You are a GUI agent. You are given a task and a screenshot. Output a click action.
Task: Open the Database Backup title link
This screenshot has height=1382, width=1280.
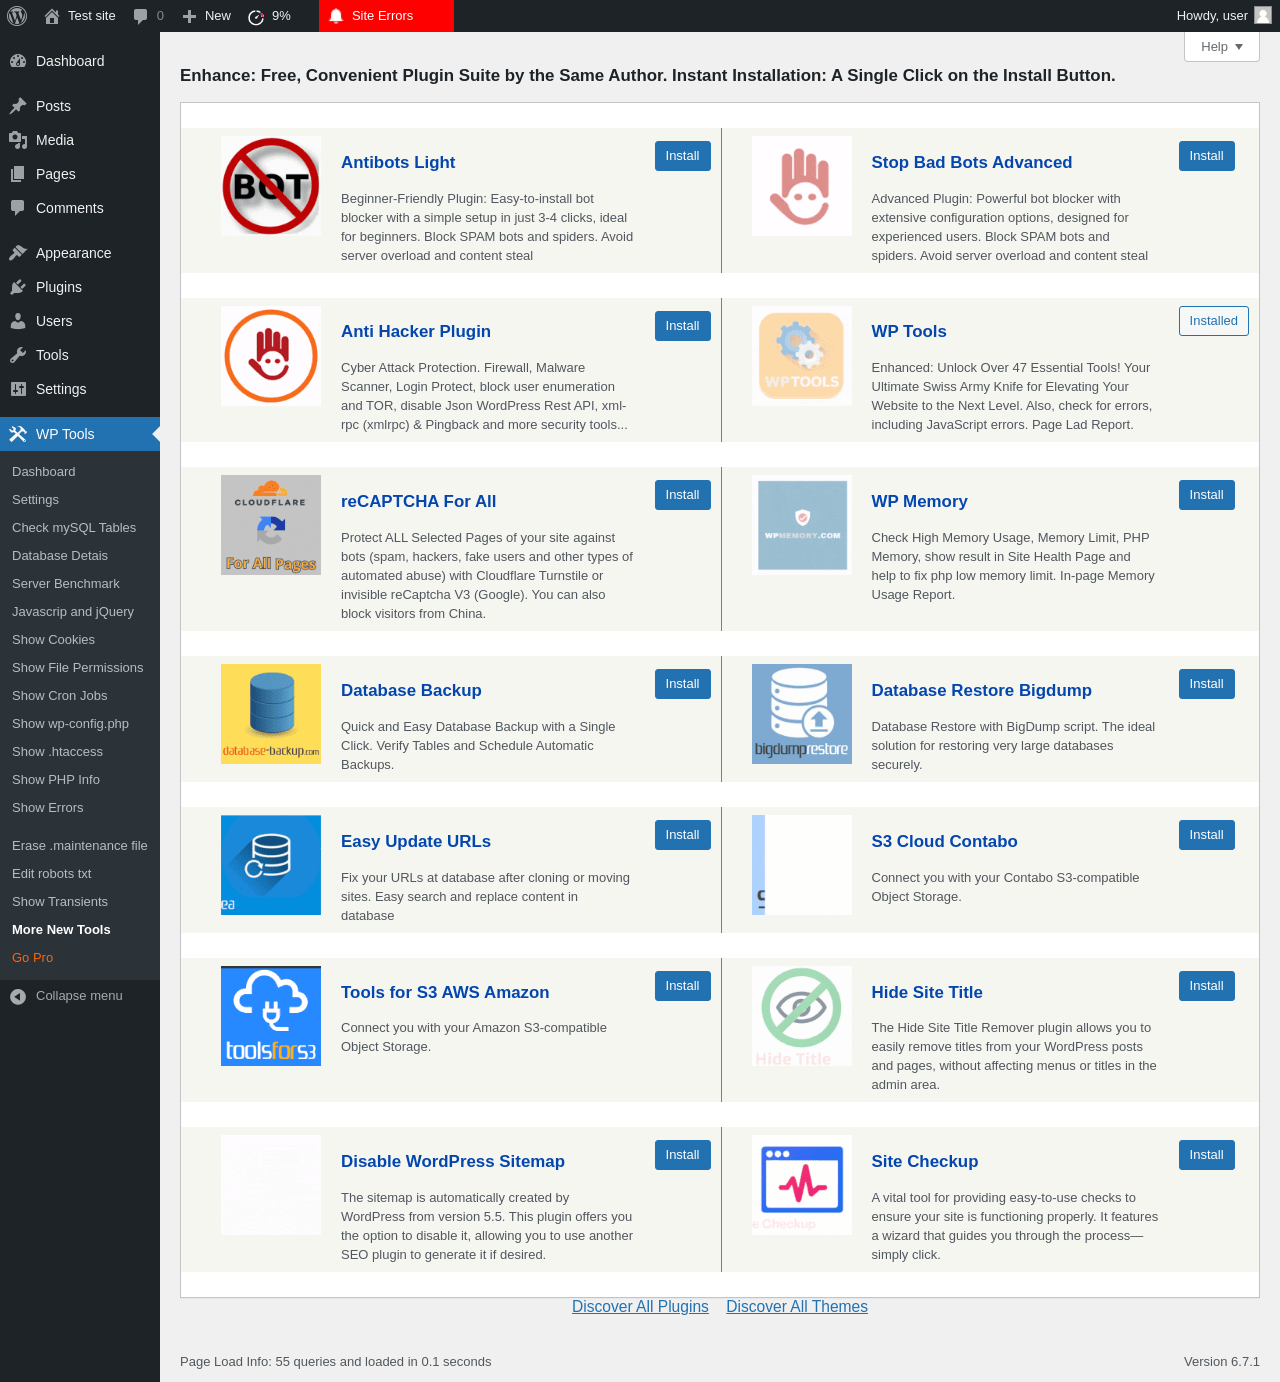click(411, 690)
